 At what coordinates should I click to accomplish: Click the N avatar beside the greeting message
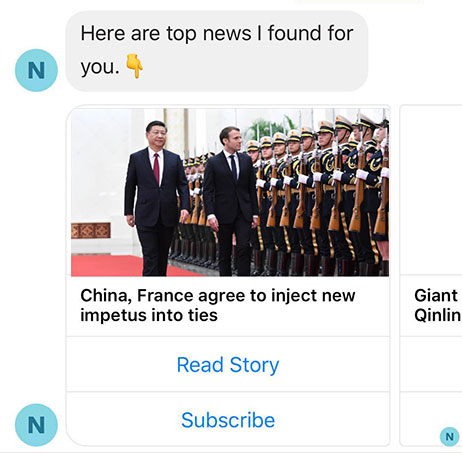(x=36, y=70)
